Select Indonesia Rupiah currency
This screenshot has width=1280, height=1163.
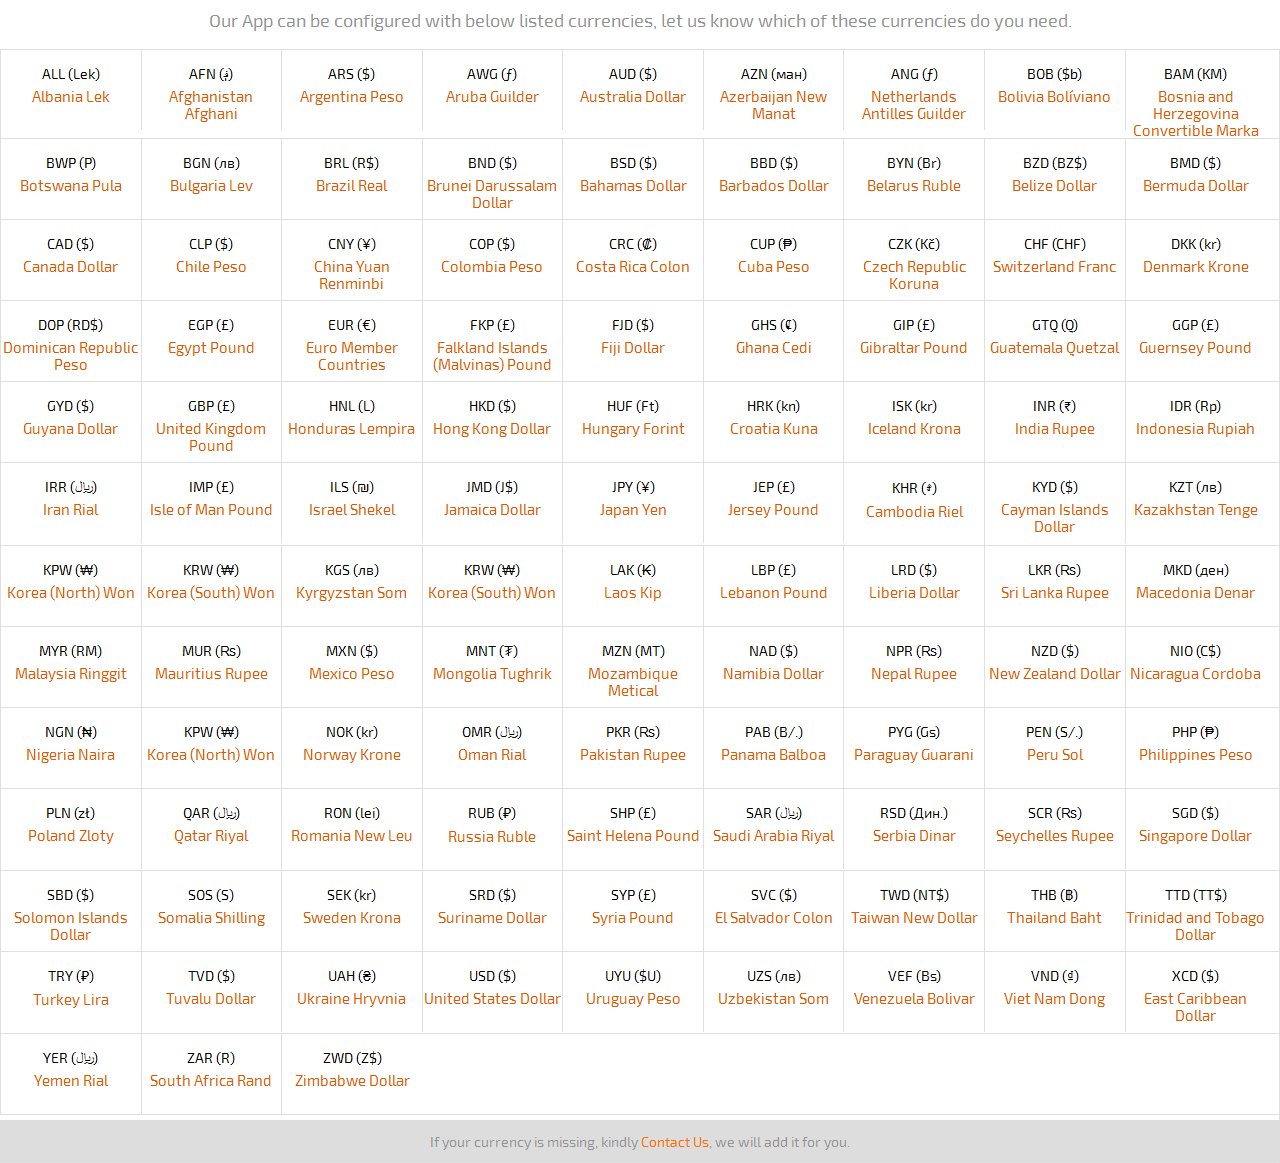coord(1195,429)
